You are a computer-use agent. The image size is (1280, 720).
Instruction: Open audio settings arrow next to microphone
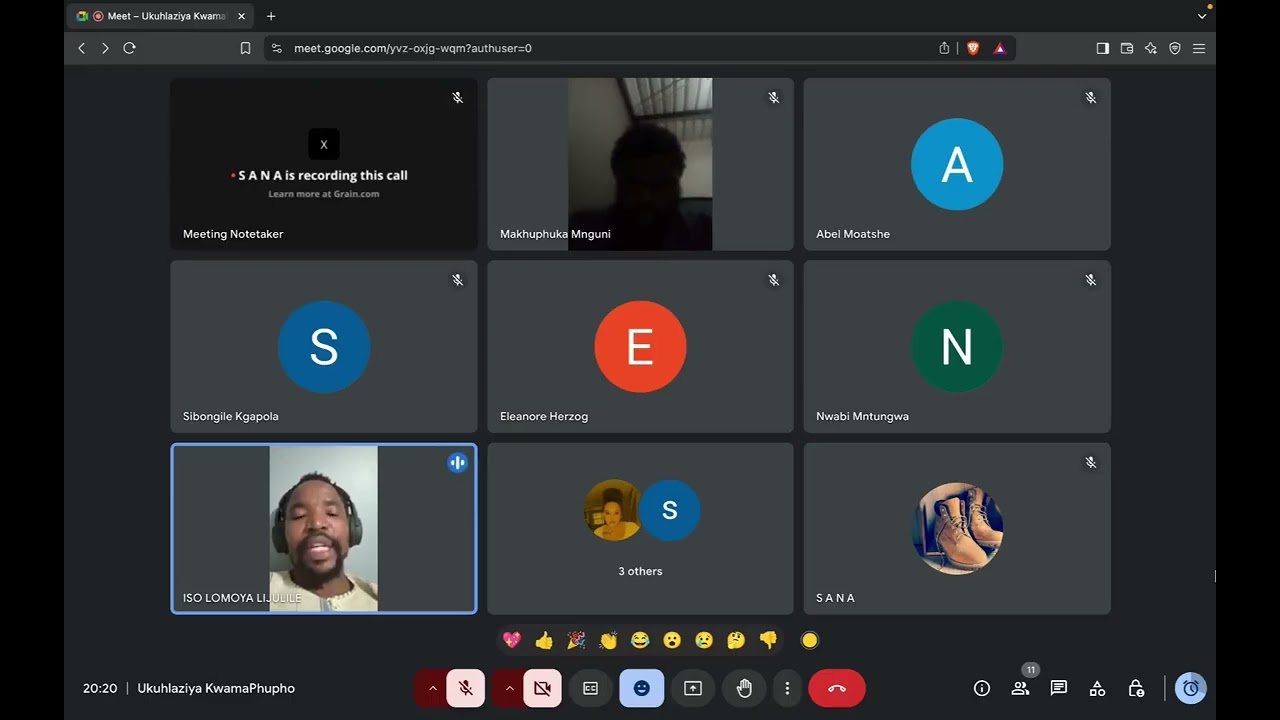click(432, 688)
